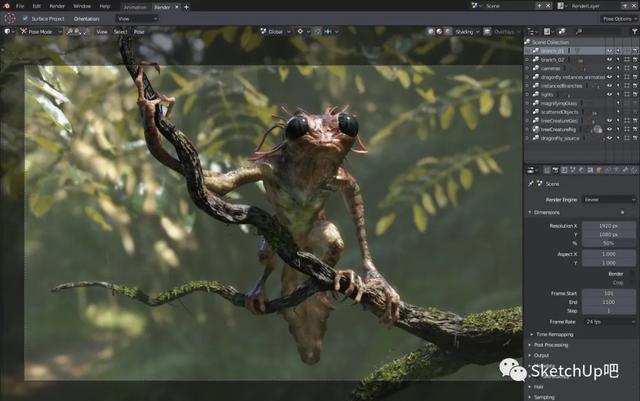This screenshot has width=640, height=401.
Task: Open the outliner display mode selector
Action: [x=549, y=31]
